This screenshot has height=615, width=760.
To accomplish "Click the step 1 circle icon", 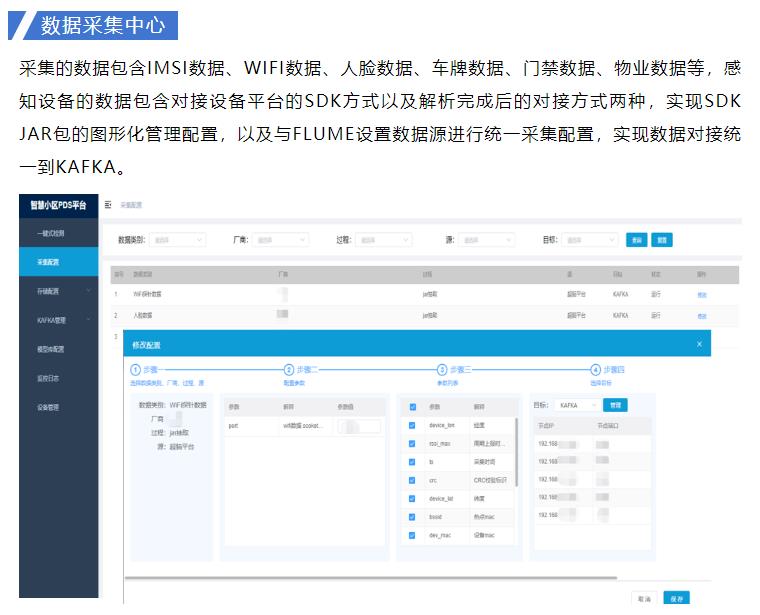I will (136, 370).
